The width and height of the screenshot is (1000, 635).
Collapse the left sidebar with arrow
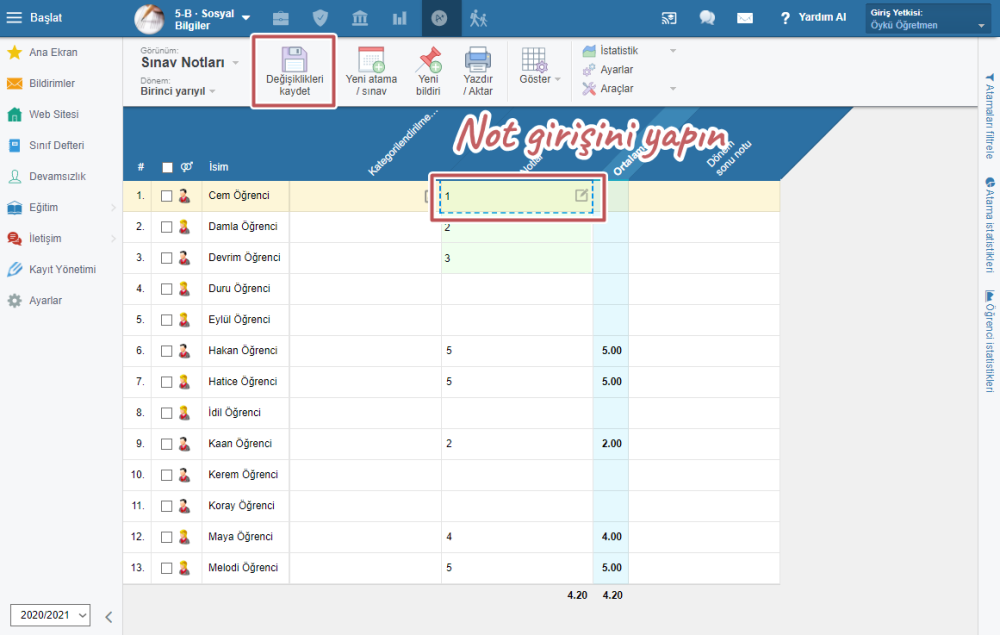(108, 617)
